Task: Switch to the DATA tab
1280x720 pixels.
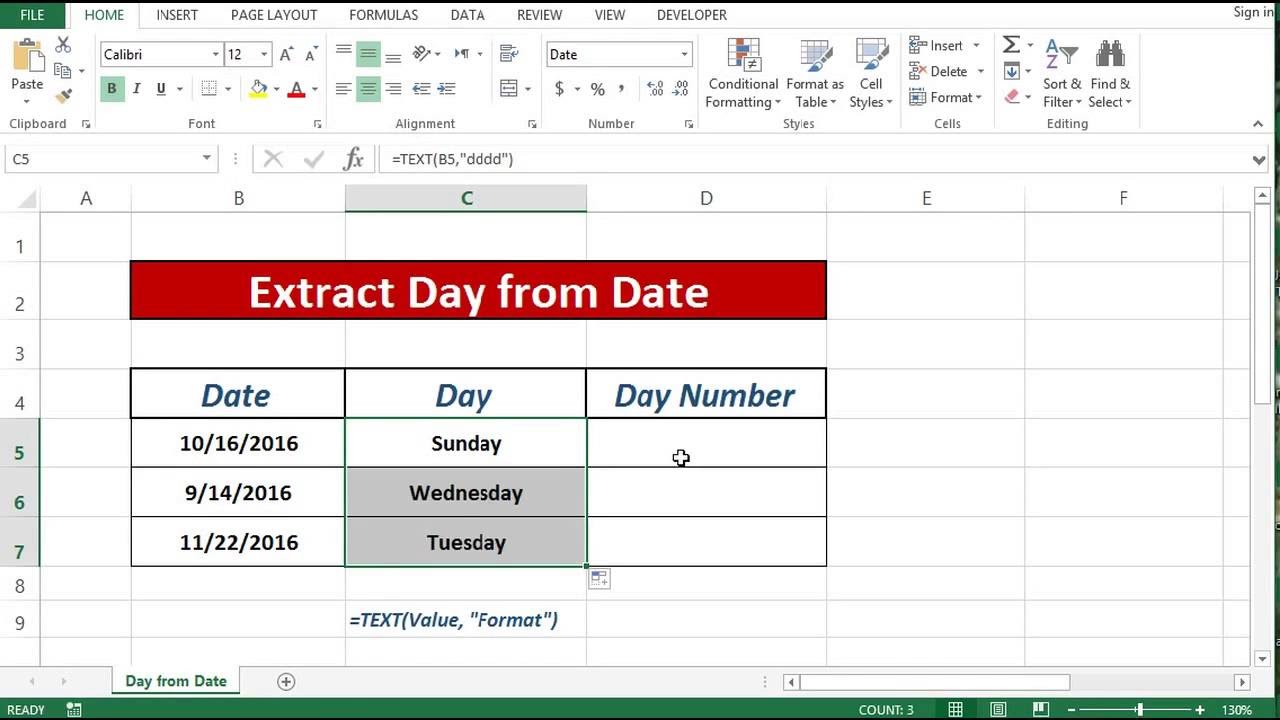Action: click(467, 15)
